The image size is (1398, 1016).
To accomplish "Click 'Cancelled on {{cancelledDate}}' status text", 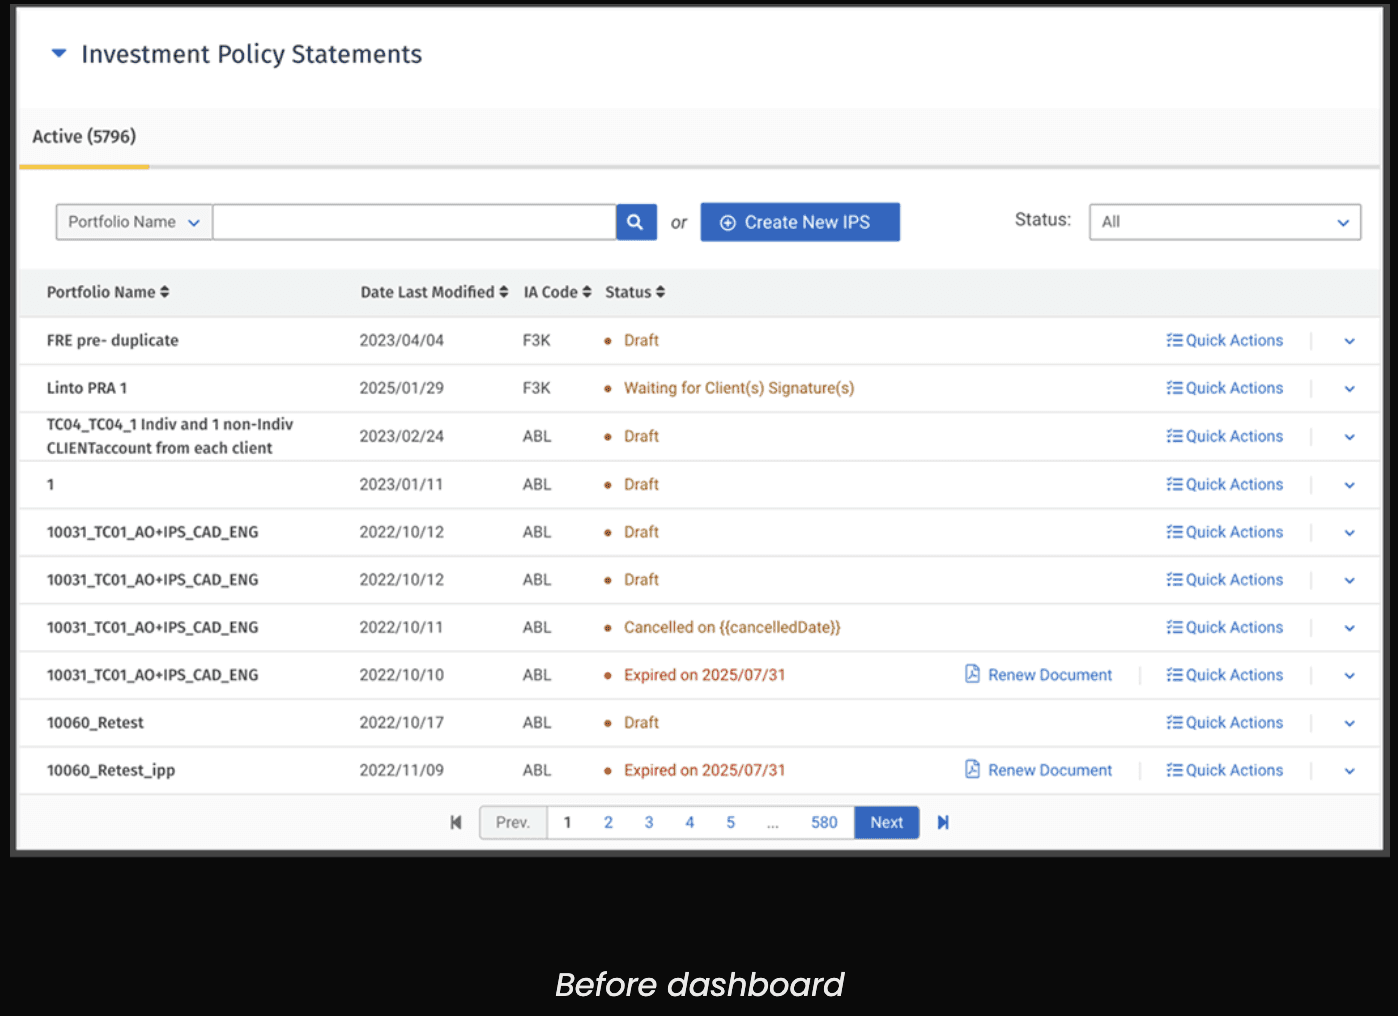I will [732, 627].
